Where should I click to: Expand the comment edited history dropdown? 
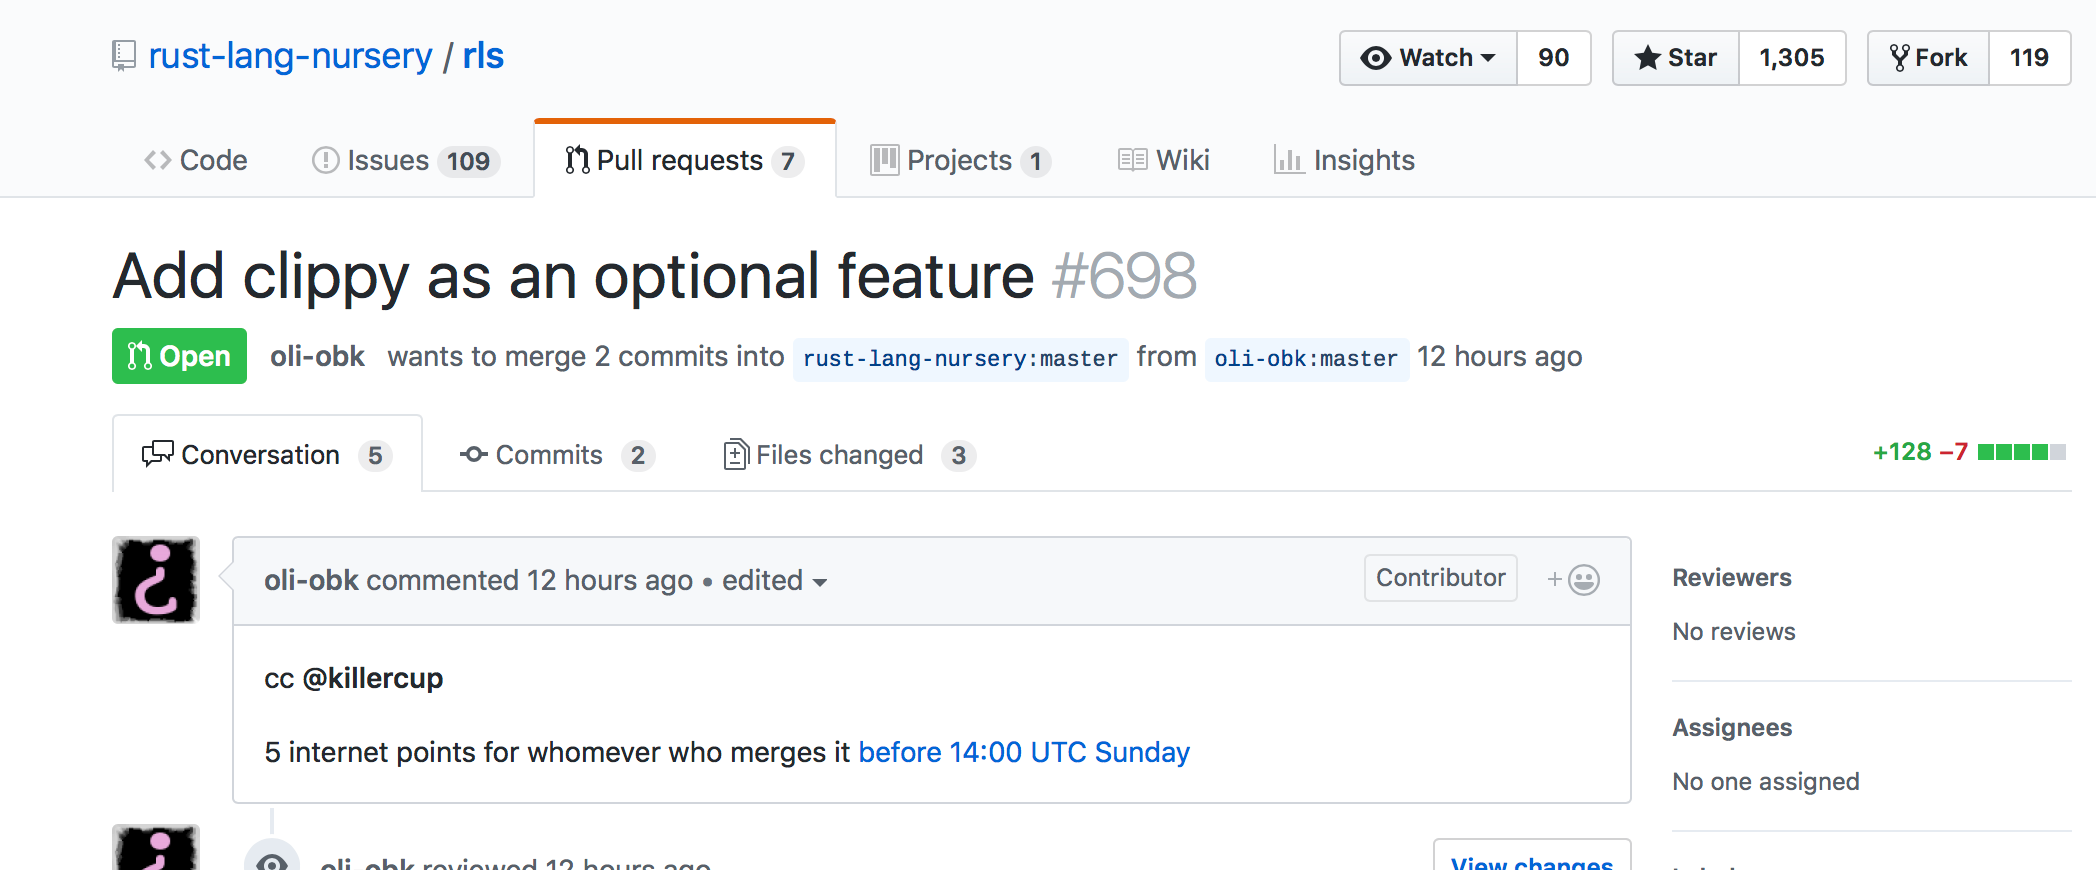pos(775,581)
